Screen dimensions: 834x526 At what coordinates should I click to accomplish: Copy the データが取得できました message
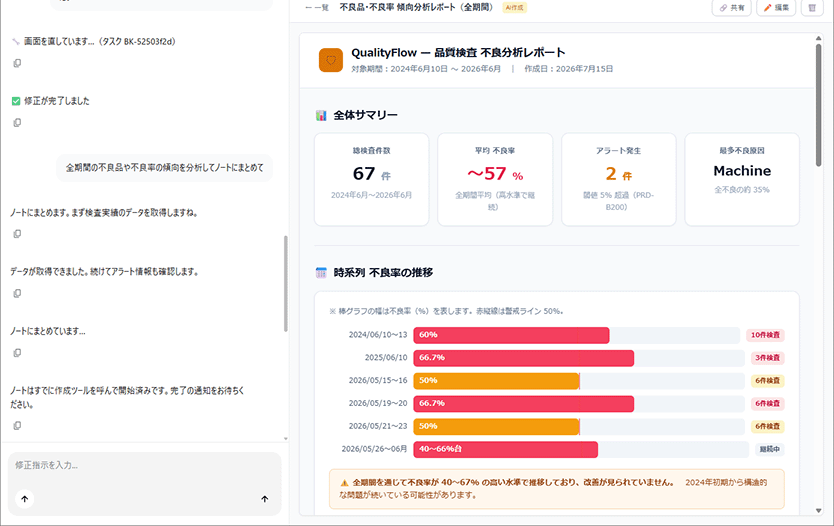point(17,294)
